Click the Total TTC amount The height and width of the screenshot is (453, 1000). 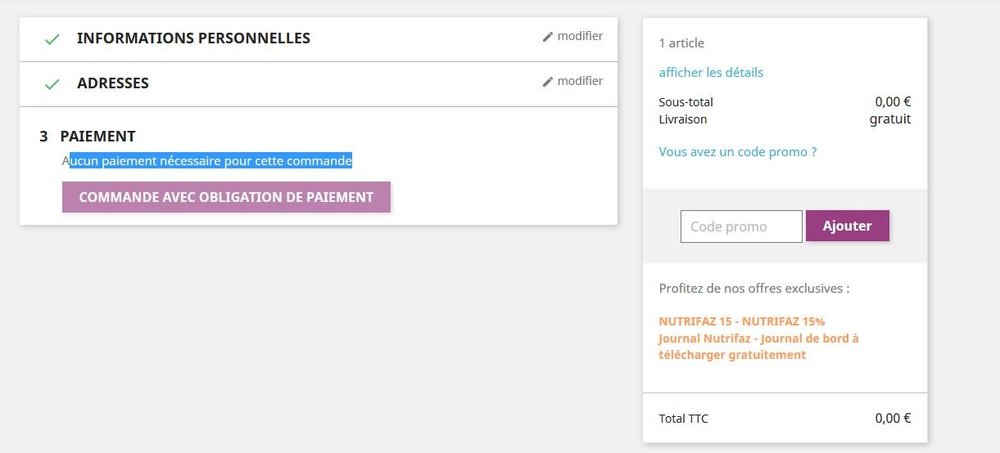click(892, 418)
